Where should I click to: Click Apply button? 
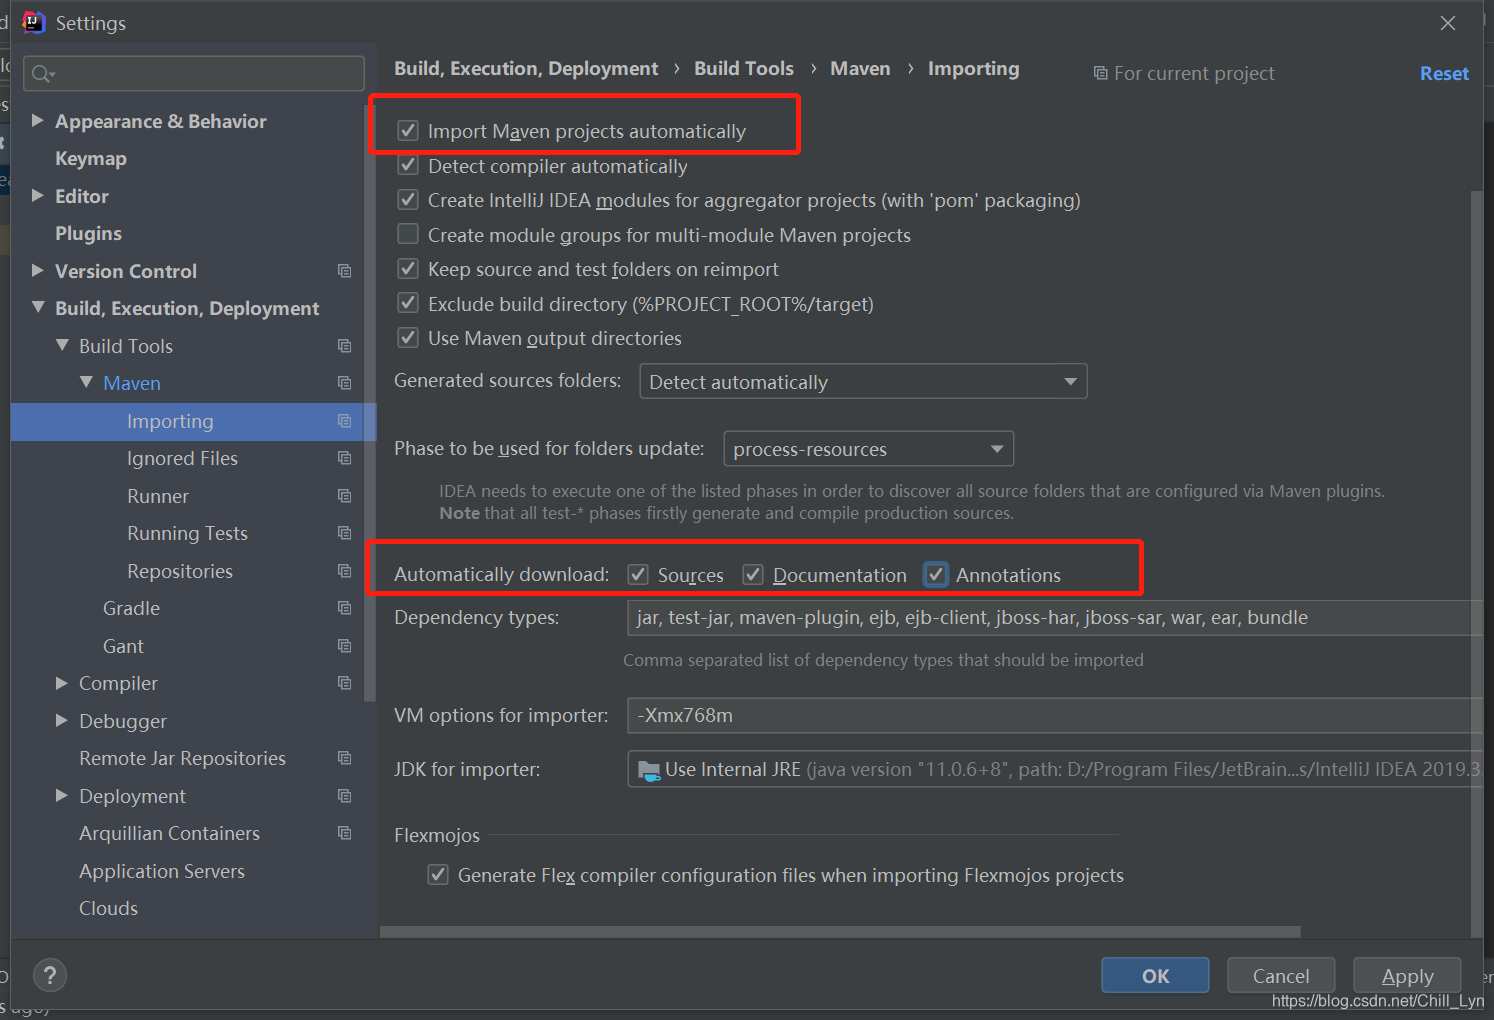pos(1407,975)
